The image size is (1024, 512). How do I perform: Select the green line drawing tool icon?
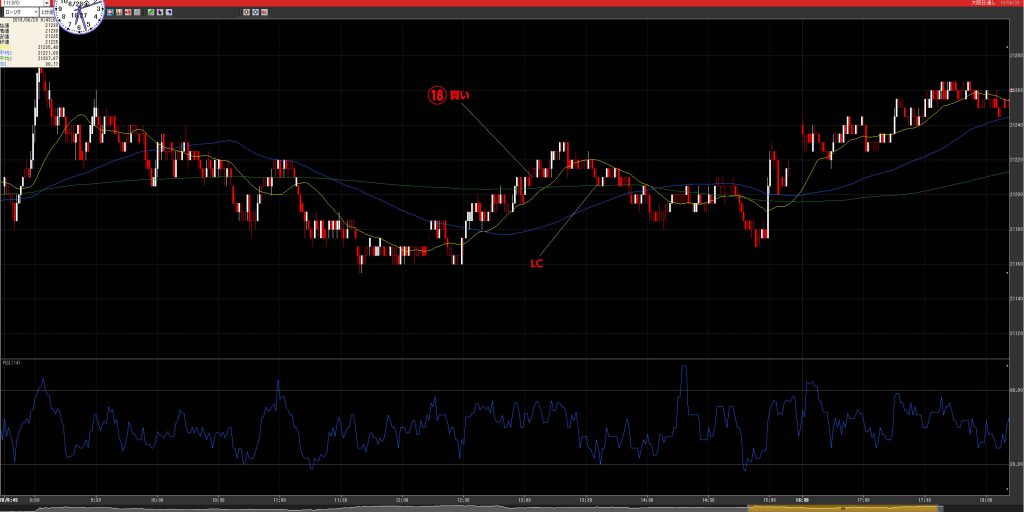151,12
